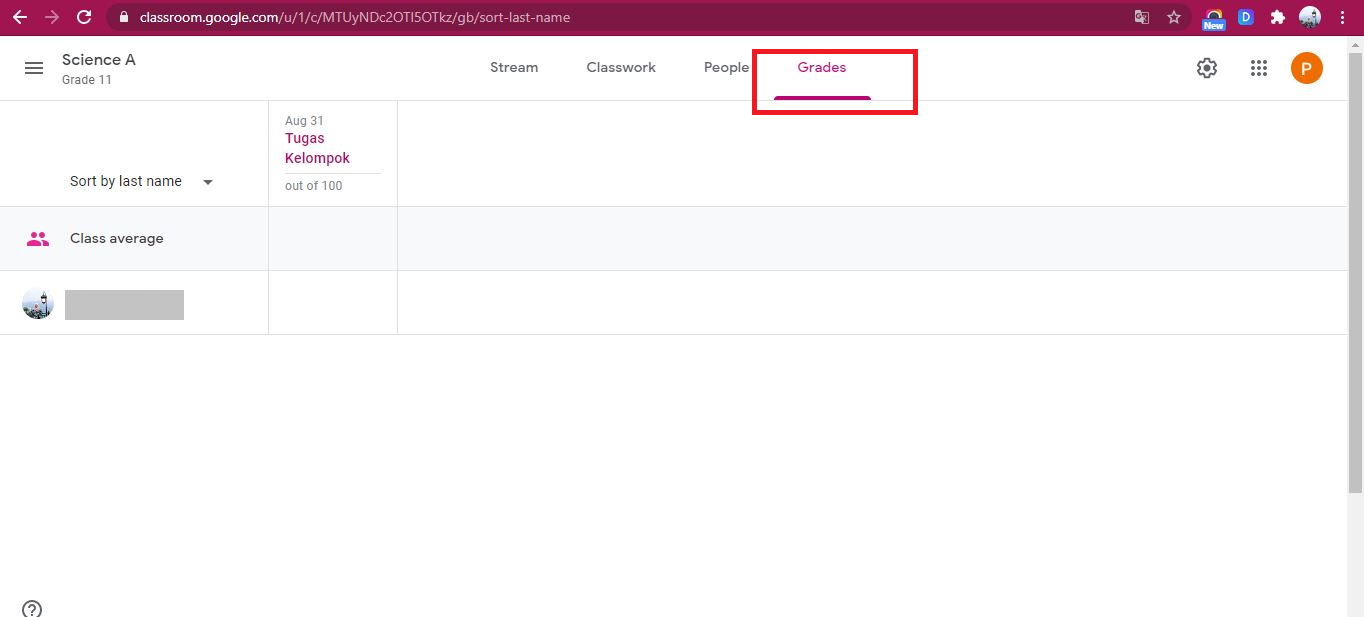Open the Tugas Kelompok assignment link
Image resolution: width=1364 pixels, height=617 pixels.
click(x=318, y=148)
